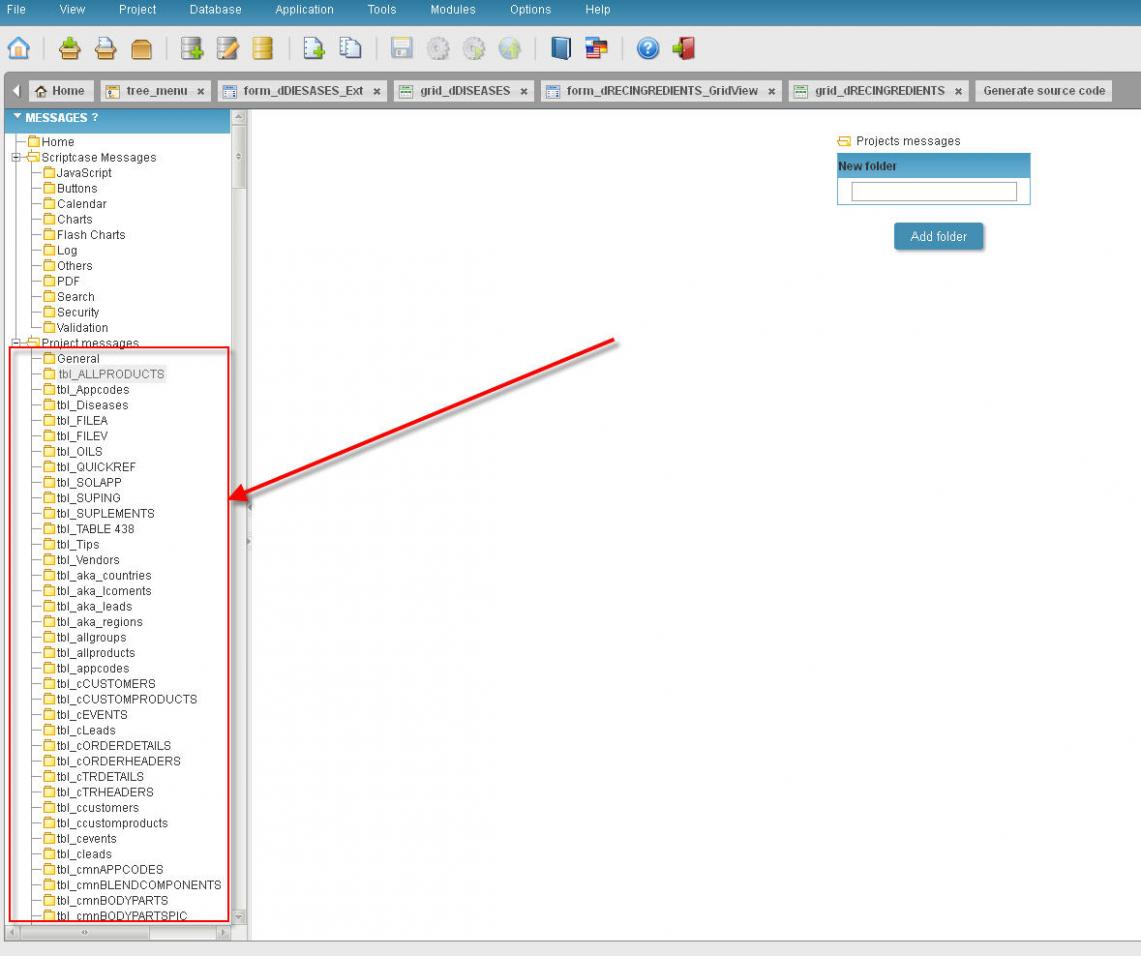Collapse the Scriptcase Messages tree node
This screenshot has height=956, width=1141.
[16, 157]
